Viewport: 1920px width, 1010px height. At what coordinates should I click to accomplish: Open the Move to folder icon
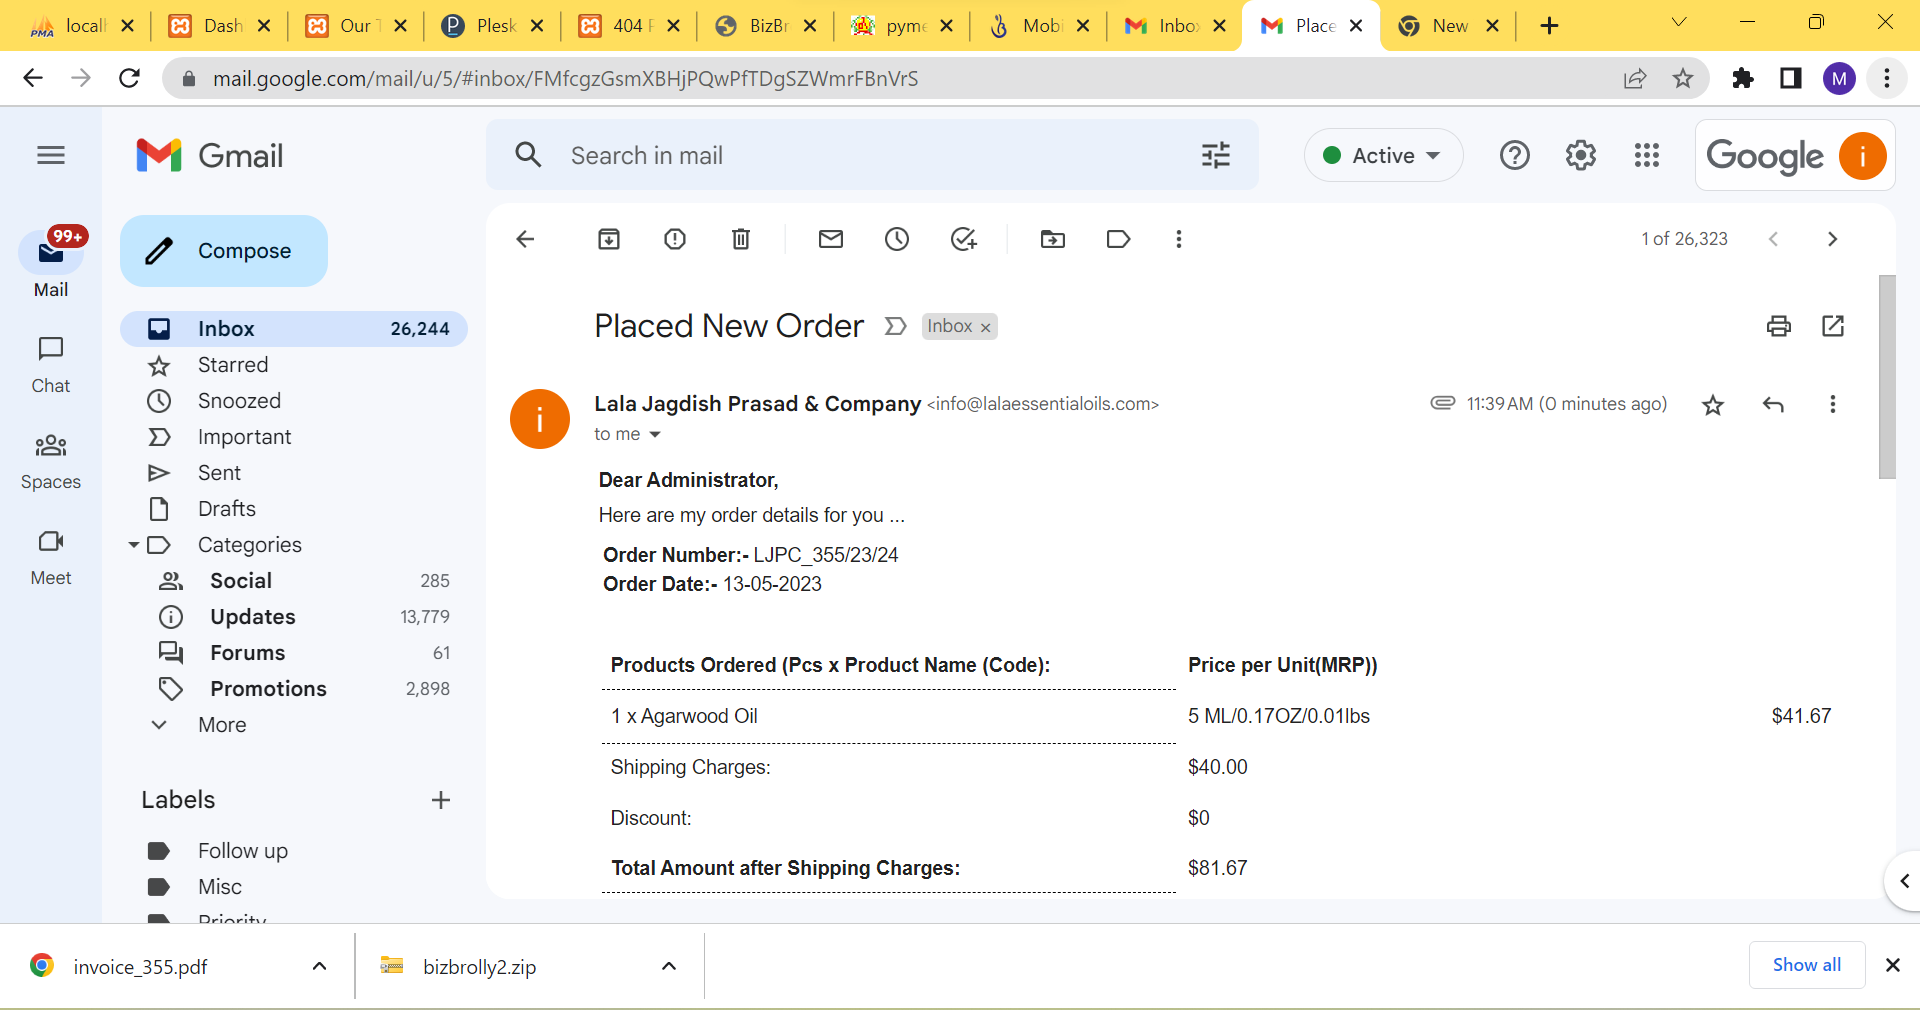coord(1053,239)
